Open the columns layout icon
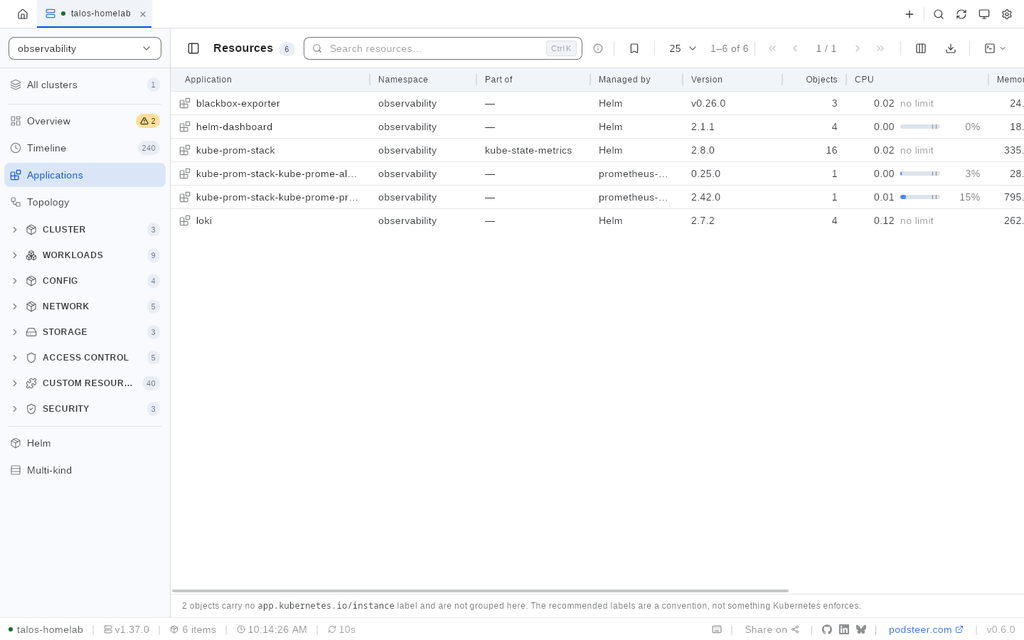The height and width of the screenshot is (640, 1024). pos(921,48)
